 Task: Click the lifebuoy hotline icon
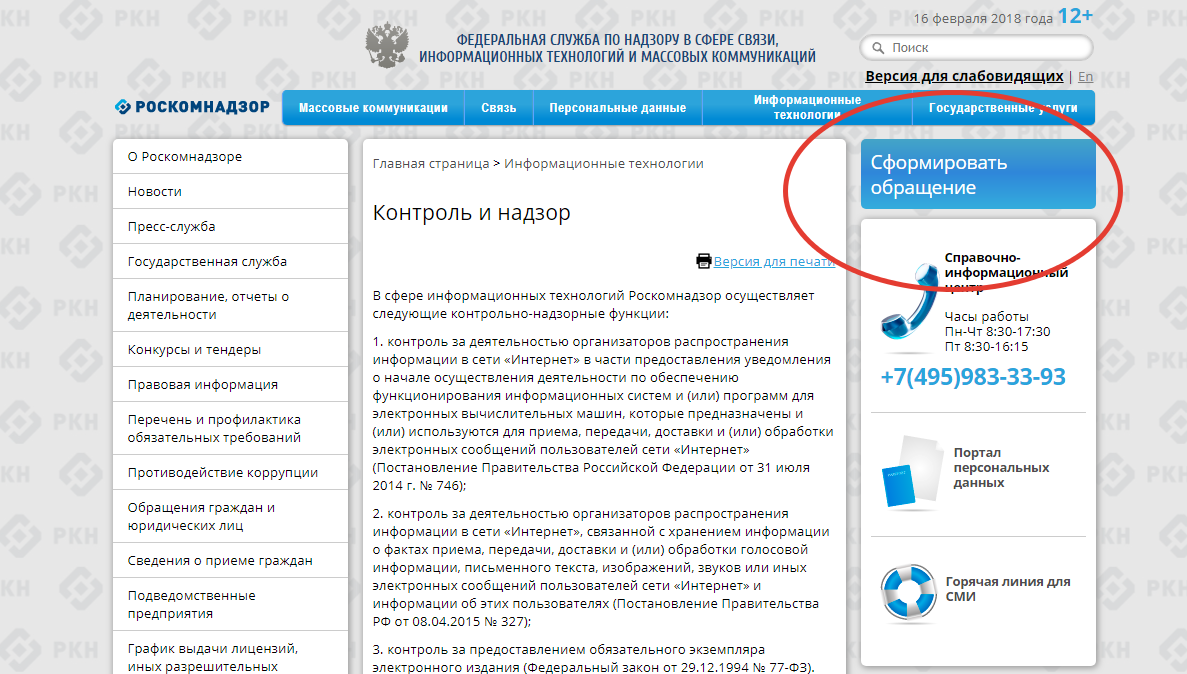pos(908,591)
